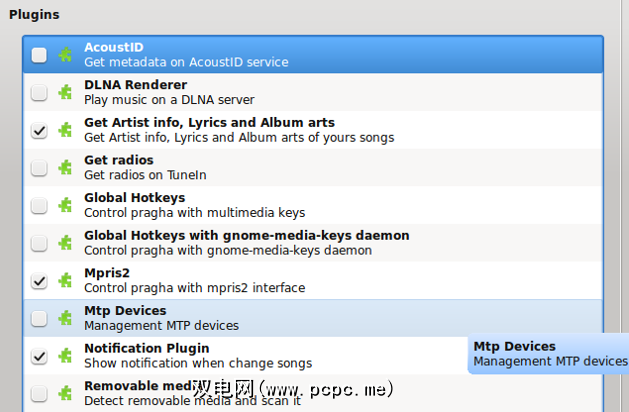The height and width of the screenshot is (412, 629).
Task: Click the Get radios plugin icon
Action: [x=66, y=168]
